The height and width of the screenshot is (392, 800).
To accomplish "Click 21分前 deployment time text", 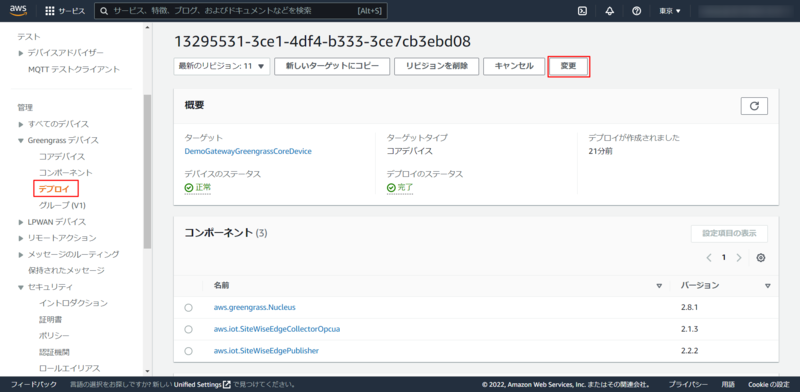I will click(600, 152).
